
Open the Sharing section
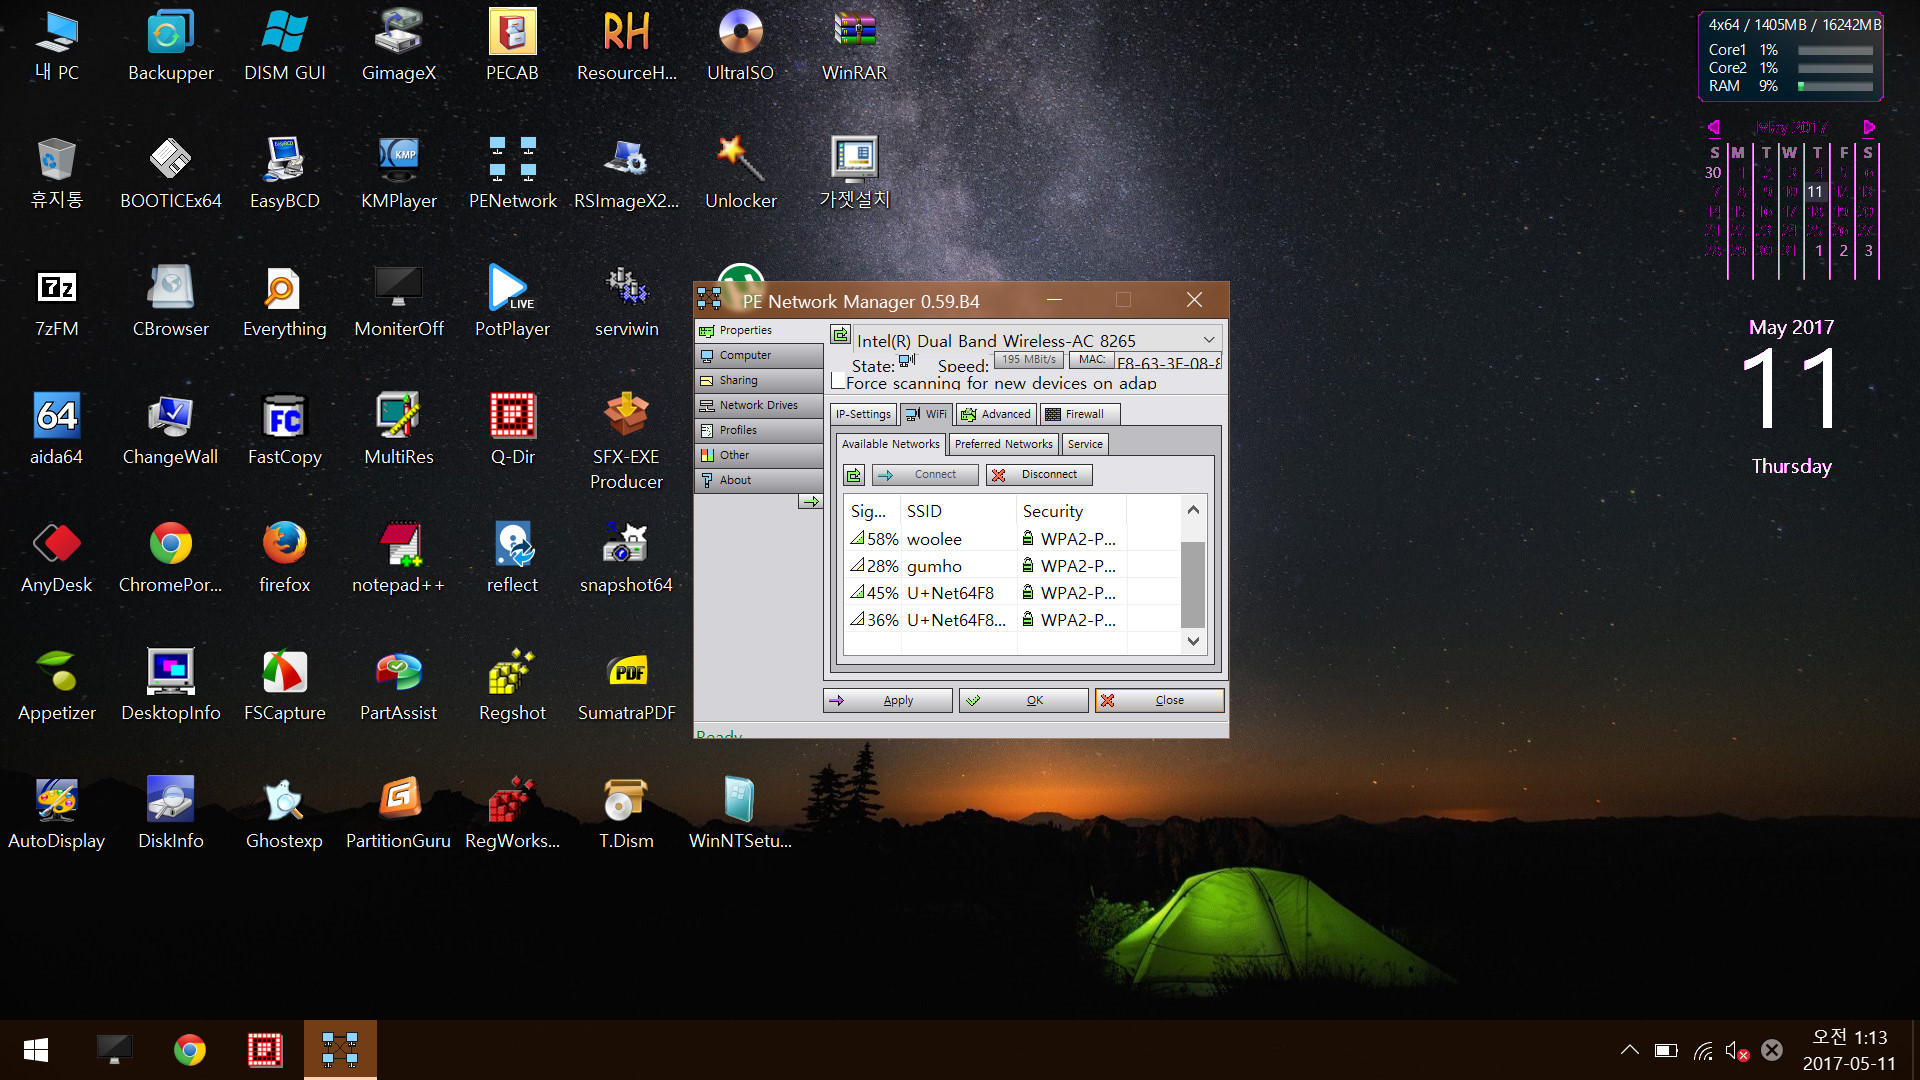[x=759, y=380]
